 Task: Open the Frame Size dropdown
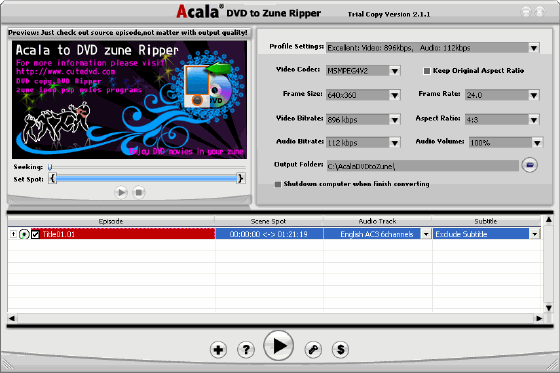pos(395,95)
